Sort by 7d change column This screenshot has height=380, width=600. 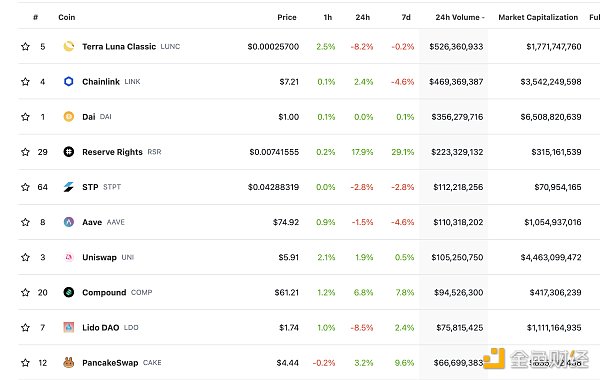pyautogui.click(x=406, y=17)
